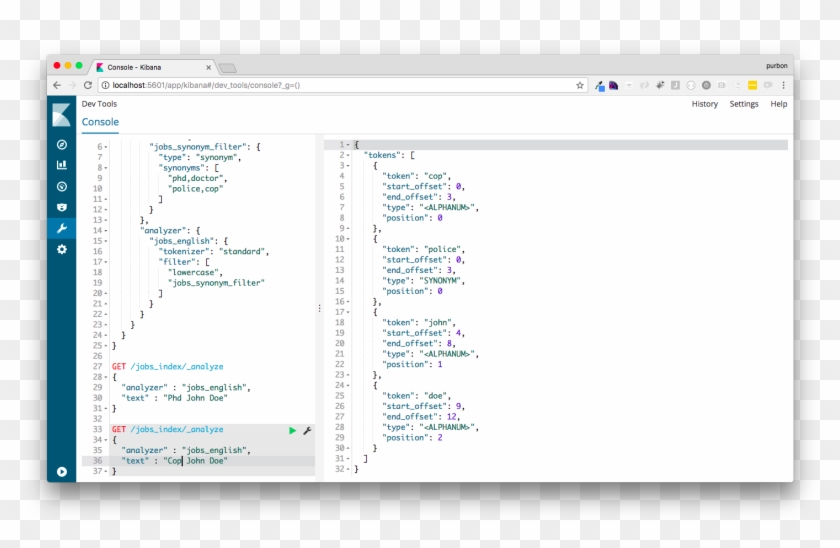Click "token": "john" in response

click(418, 322)
